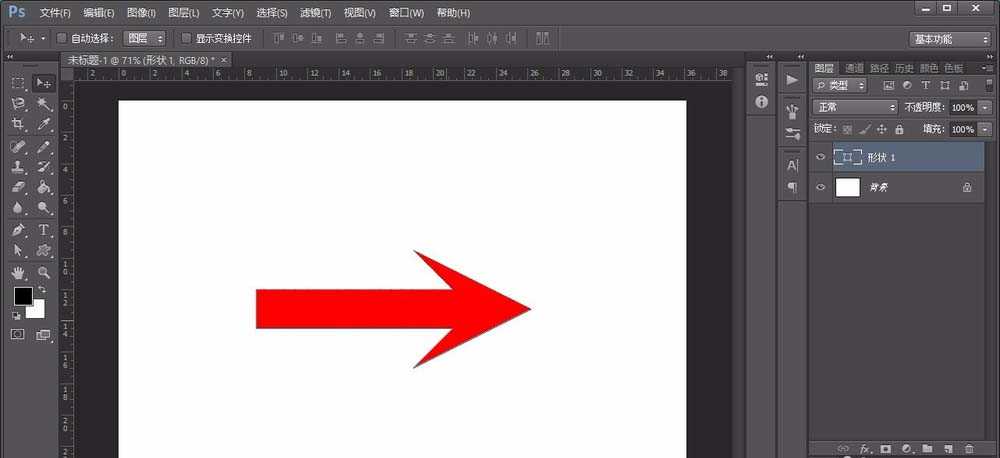Select the Dodge tool
Screen dimensions: 1000x458
[x=43, y=207]
